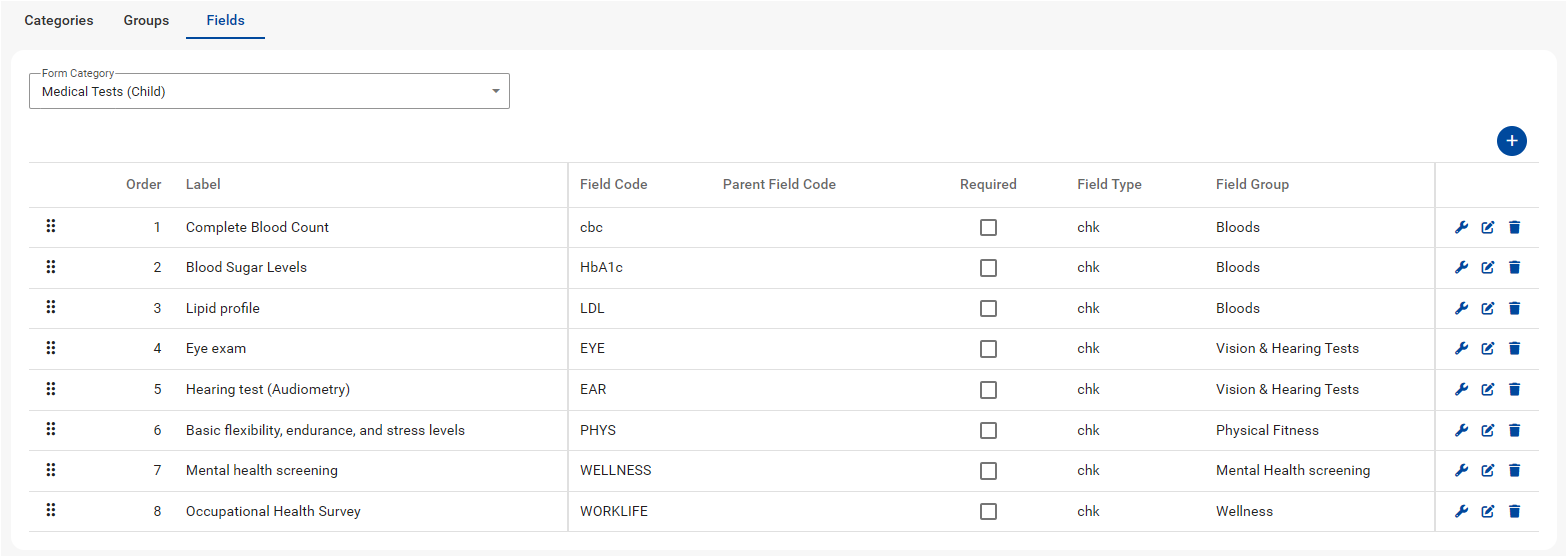Edit the Basic flexibility, endurance field
This screenshot has width=1567, height=557.
[x=1487, y=430]
